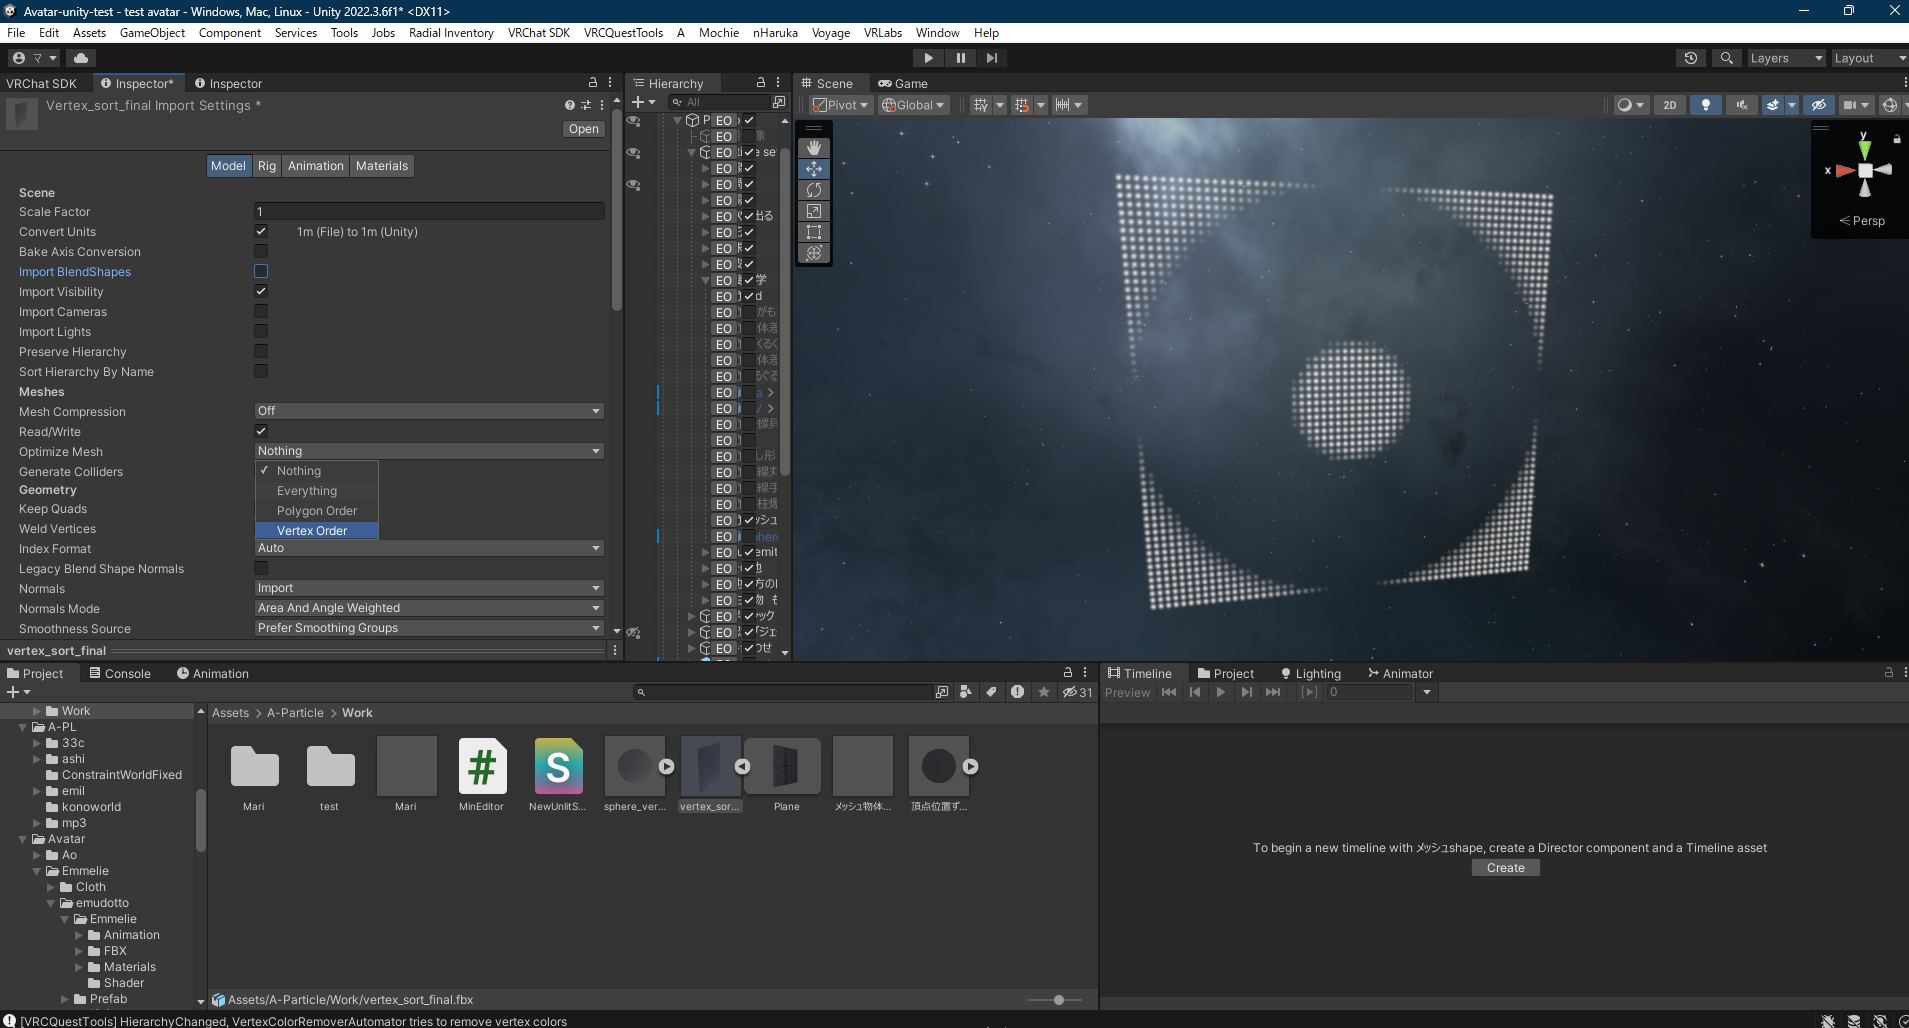Click the Step forward button
1909x1028 pixels.
pyautogui.click(x=991, y=58)
